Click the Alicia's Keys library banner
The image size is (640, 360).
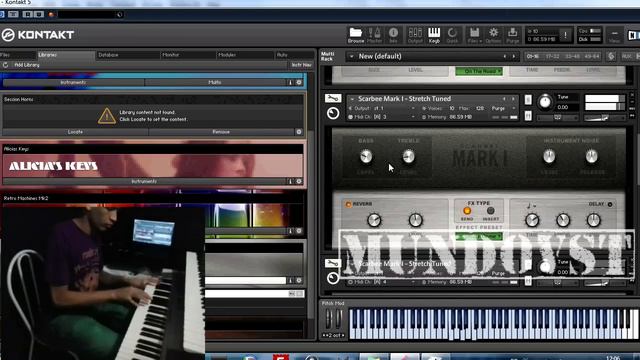click(153, 166)
